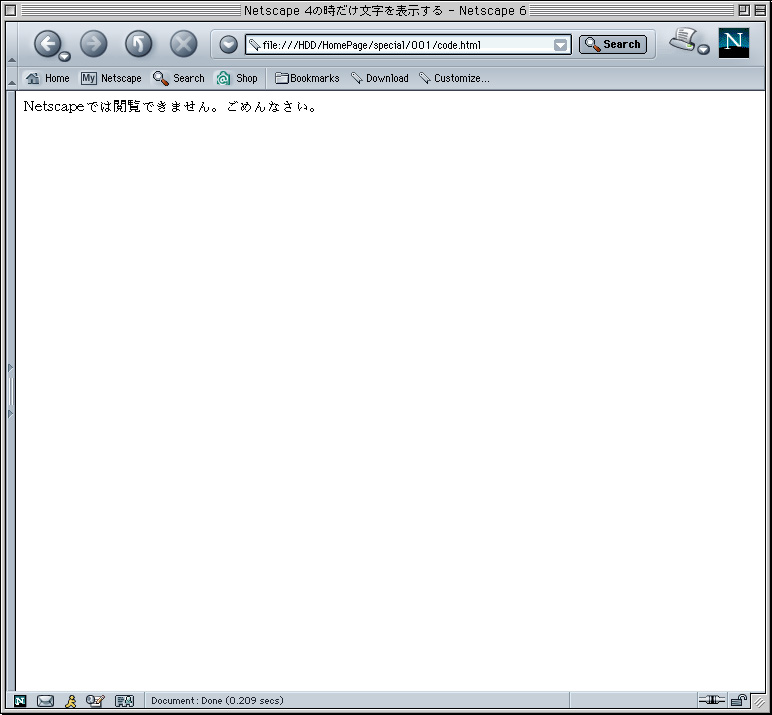Image resolution: width=772 pixels, height=715 pixels.
Task: Go forward with the Forward arrow button
Action: tap(94, 44)
